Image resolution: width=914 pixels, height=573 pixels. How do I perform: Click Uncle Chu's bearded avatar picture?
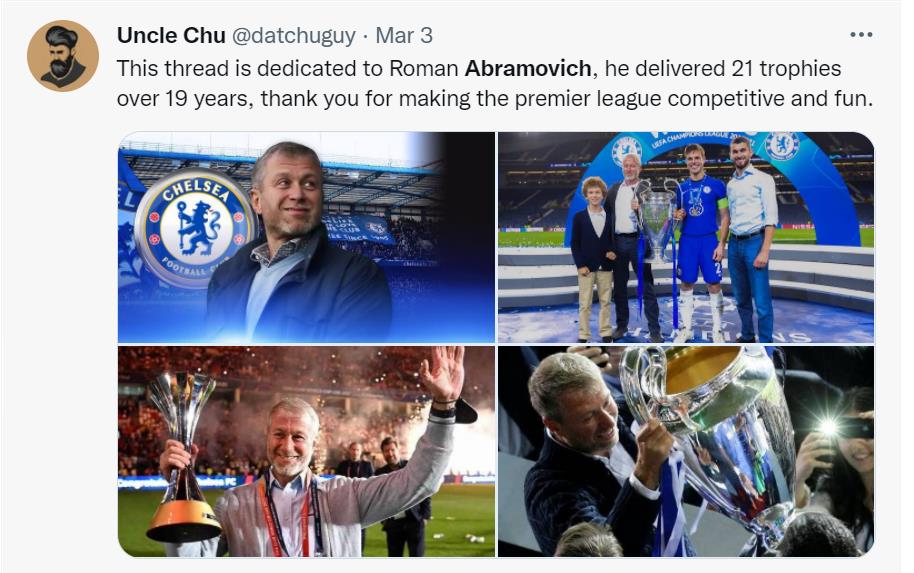point(63,56)
